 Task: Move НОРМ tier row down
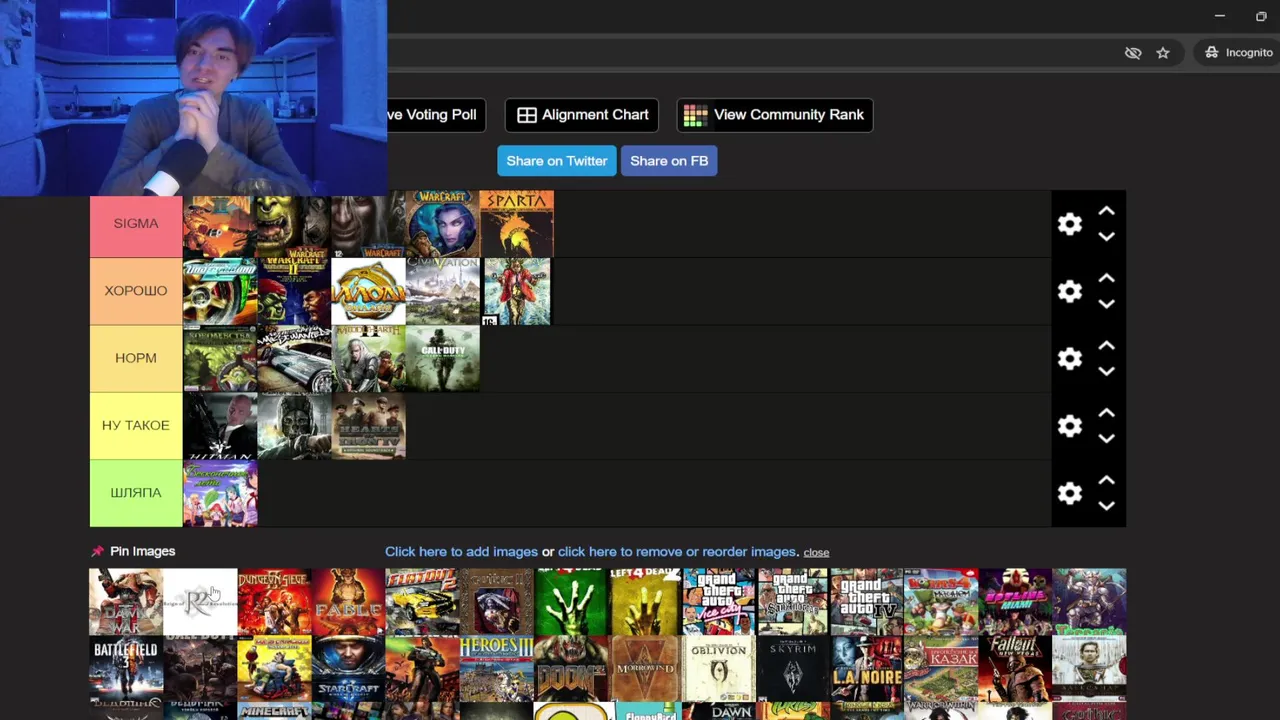click(x=1106, y=371)
